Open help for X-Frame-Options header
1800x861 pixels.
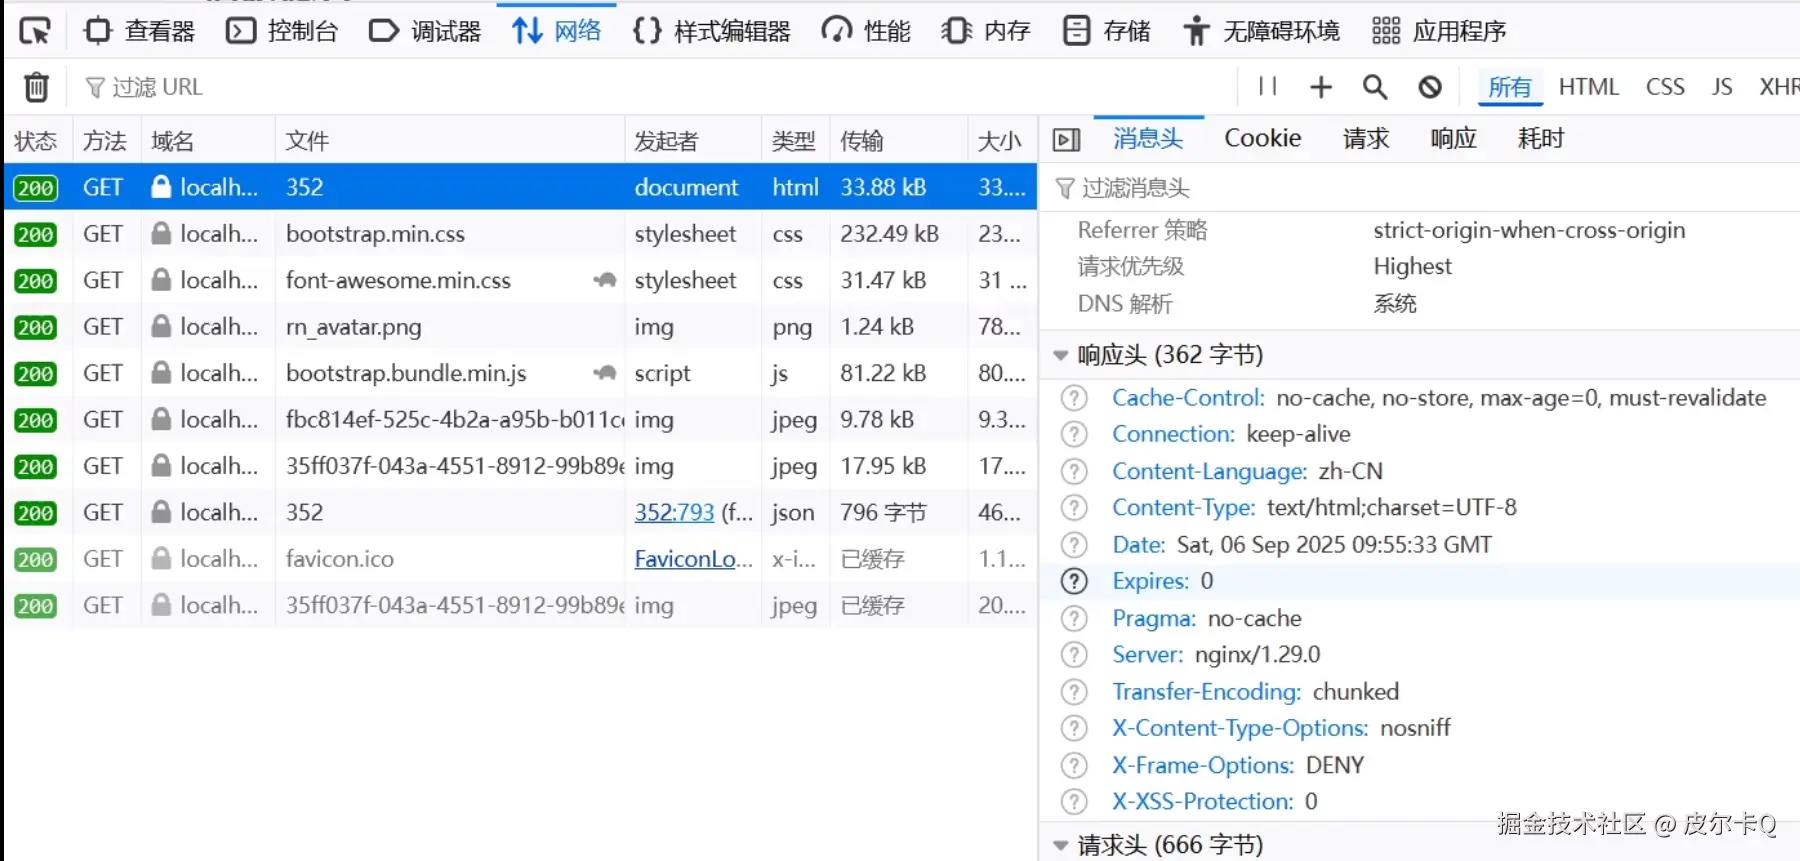coord(1074,765)
